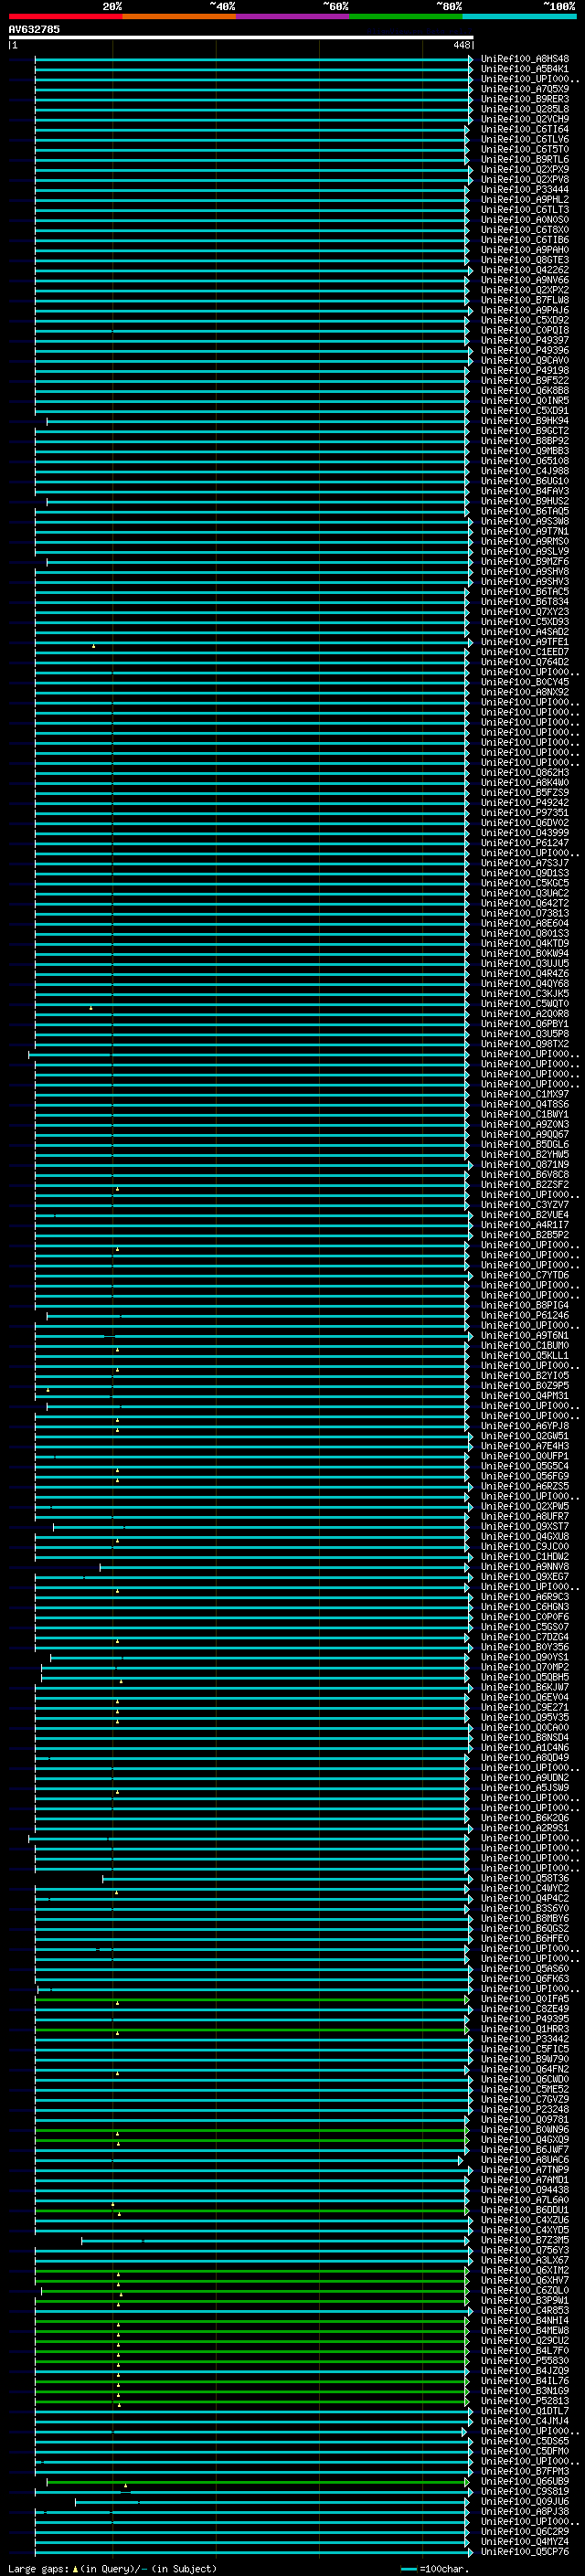The image size is (585, 2576).
Task: Click hit UniRef100_B9RTL6
Action: click(x=525, y=159)
